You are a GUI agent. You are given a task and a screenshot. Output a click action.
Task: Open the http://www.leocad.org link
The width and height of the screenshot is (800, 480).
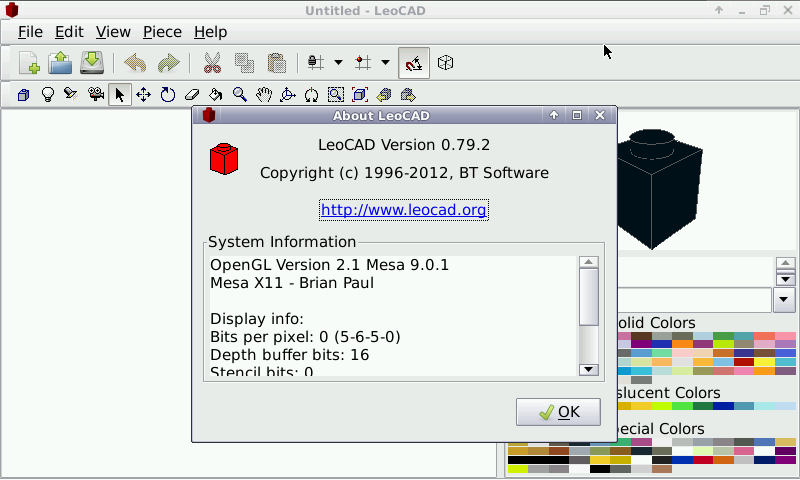(x=404, y=210)
